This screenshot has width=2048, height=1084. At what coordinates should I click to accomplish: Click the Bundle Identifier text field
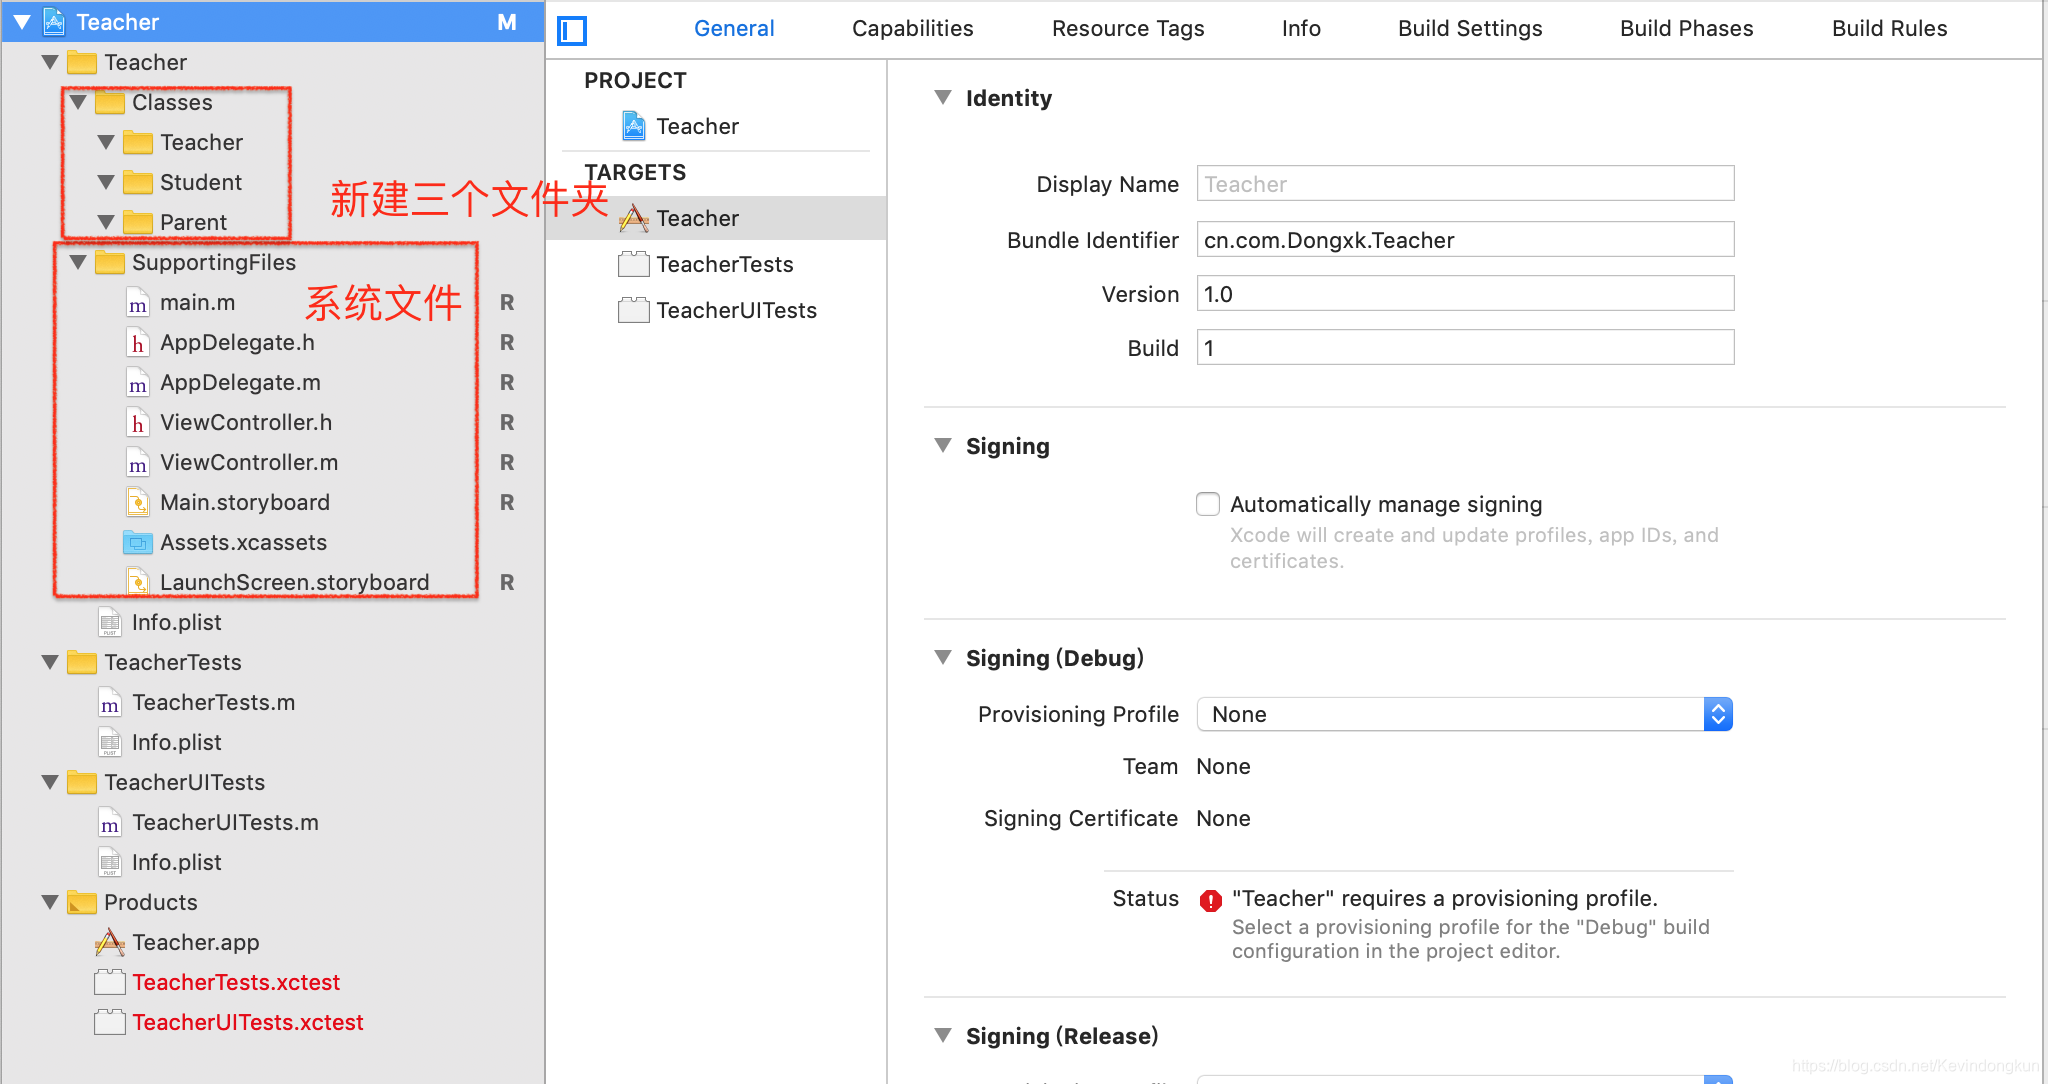click(x=1464, y=240)
